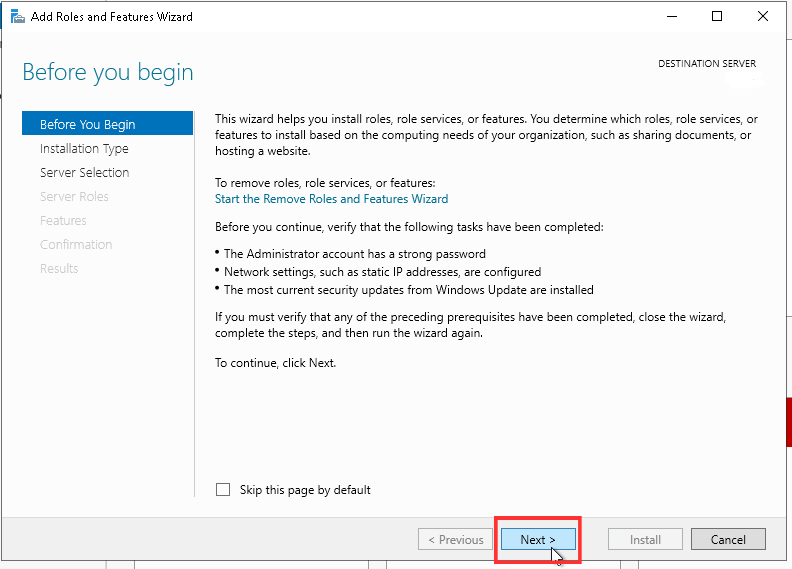Click the disabled Previous button
This screenshot has width=792, height=569.
tap(455, 539)
